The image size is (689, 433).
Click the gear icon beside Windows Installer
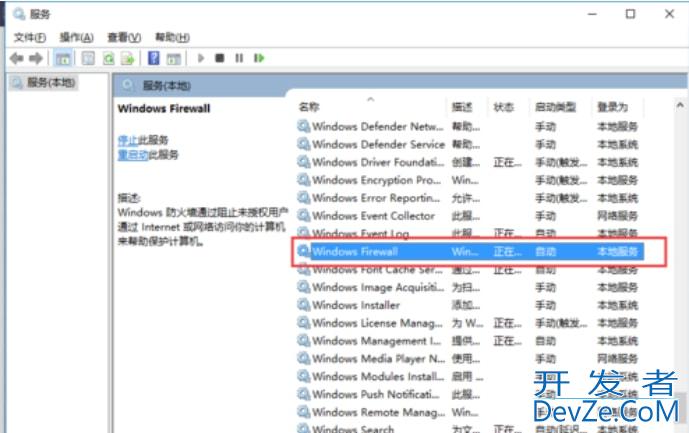(x=303, y=305)
